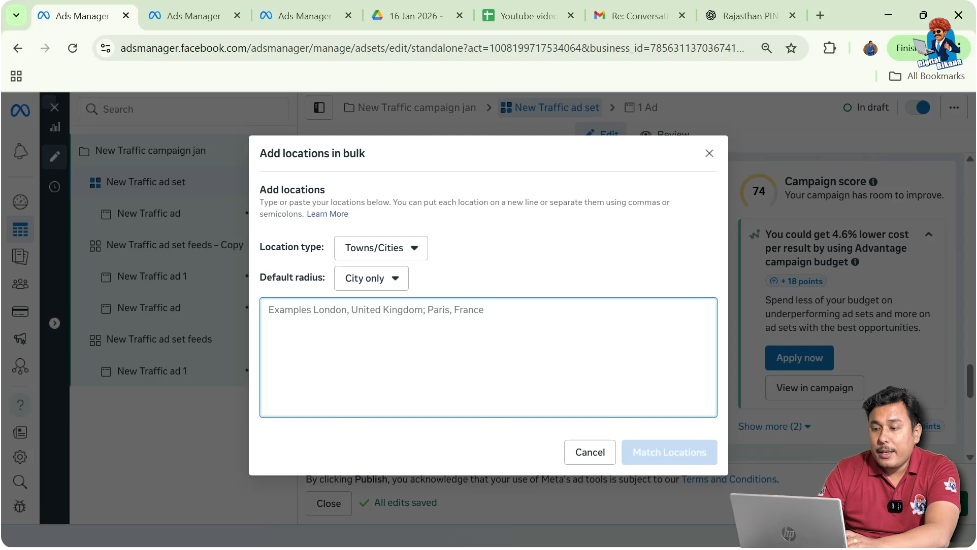The width and height of the screenshot is (977, 550).
Task: Click the pencil edit icon in narrow panel
Action: pos(55,156)
